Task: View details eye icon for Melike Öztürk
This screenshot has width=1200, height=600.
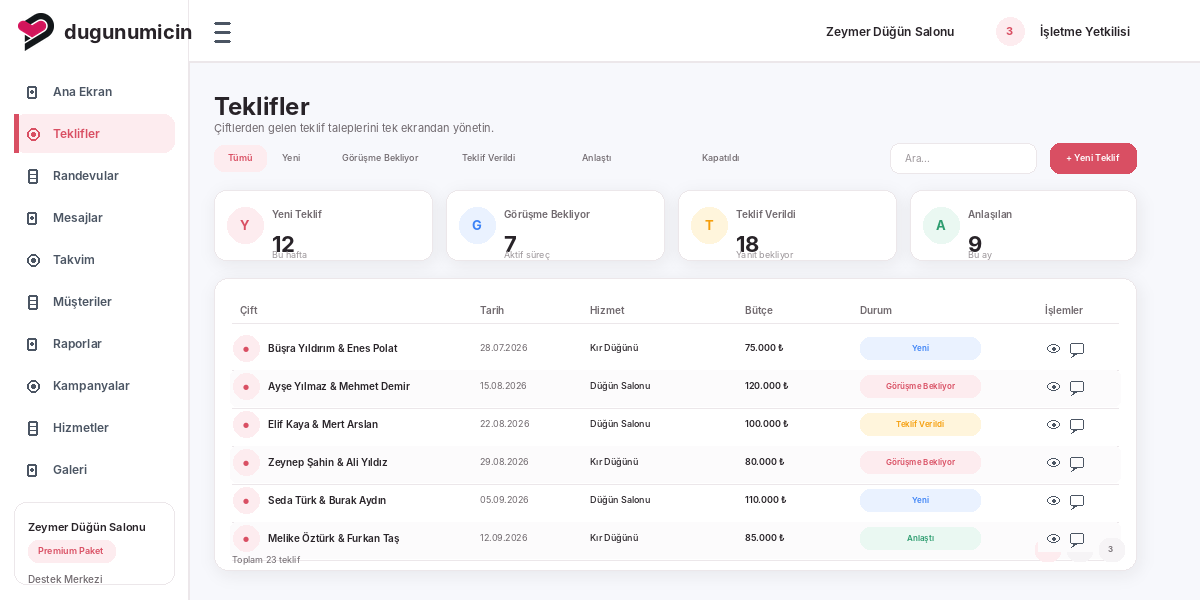Action: point(1053,539)
